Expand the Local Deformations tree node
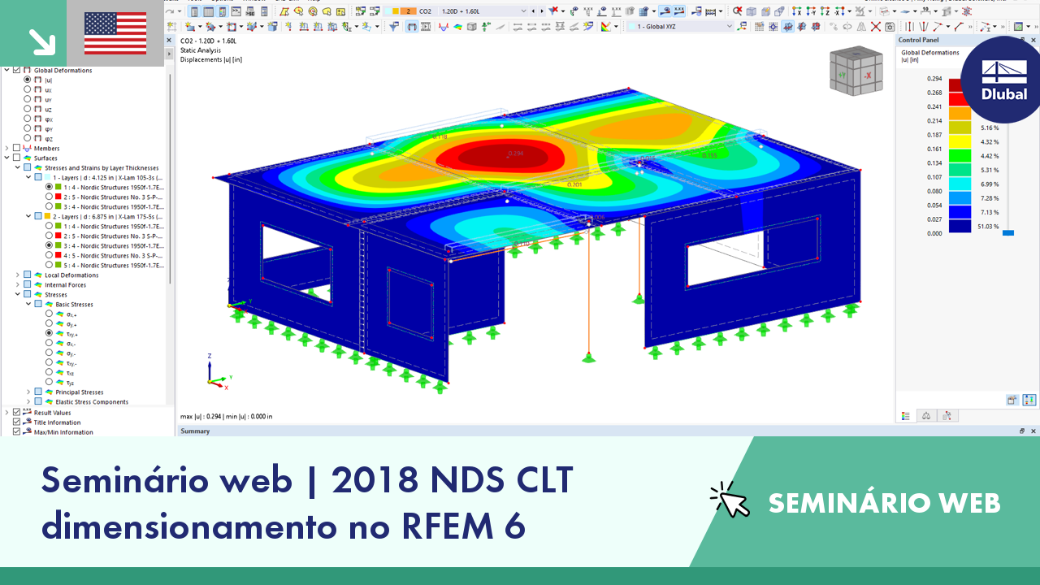The image size is (1040, 585). tap(17, 275)
